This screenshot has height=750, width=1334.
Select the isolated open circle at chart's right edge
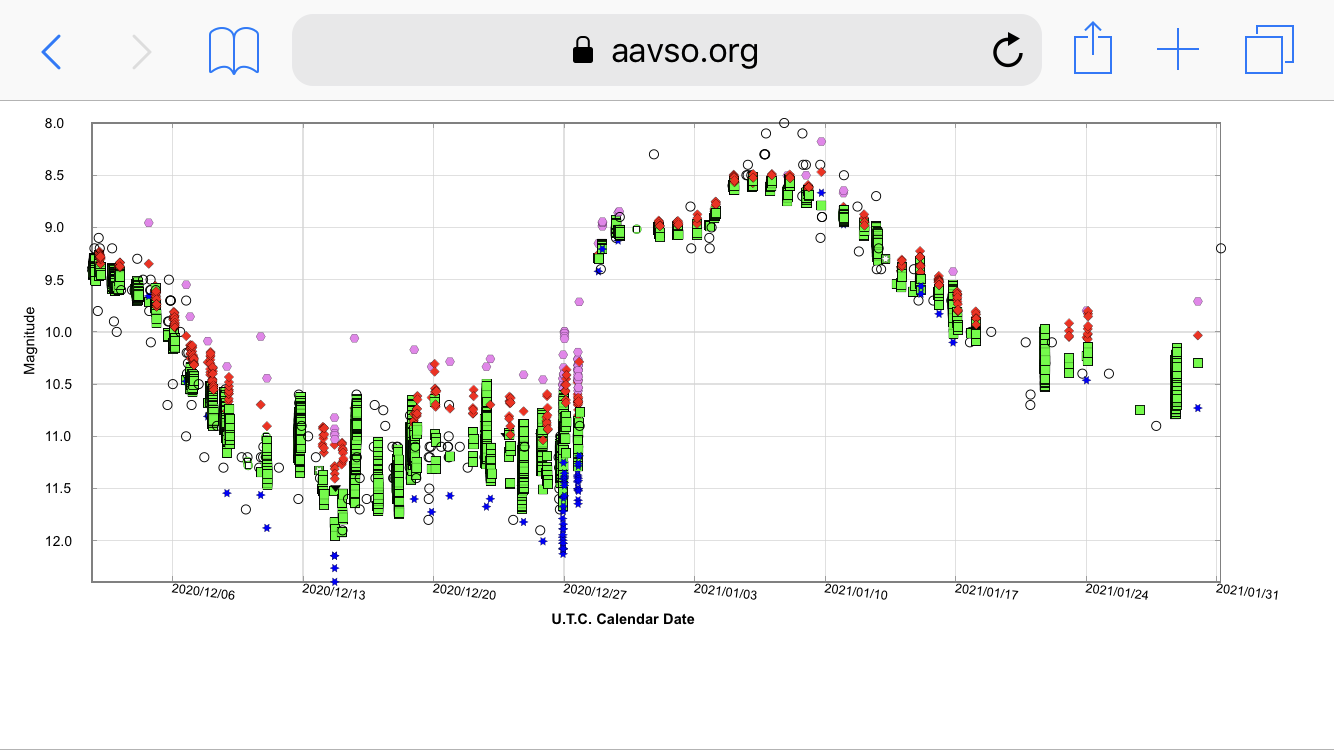1221,248
